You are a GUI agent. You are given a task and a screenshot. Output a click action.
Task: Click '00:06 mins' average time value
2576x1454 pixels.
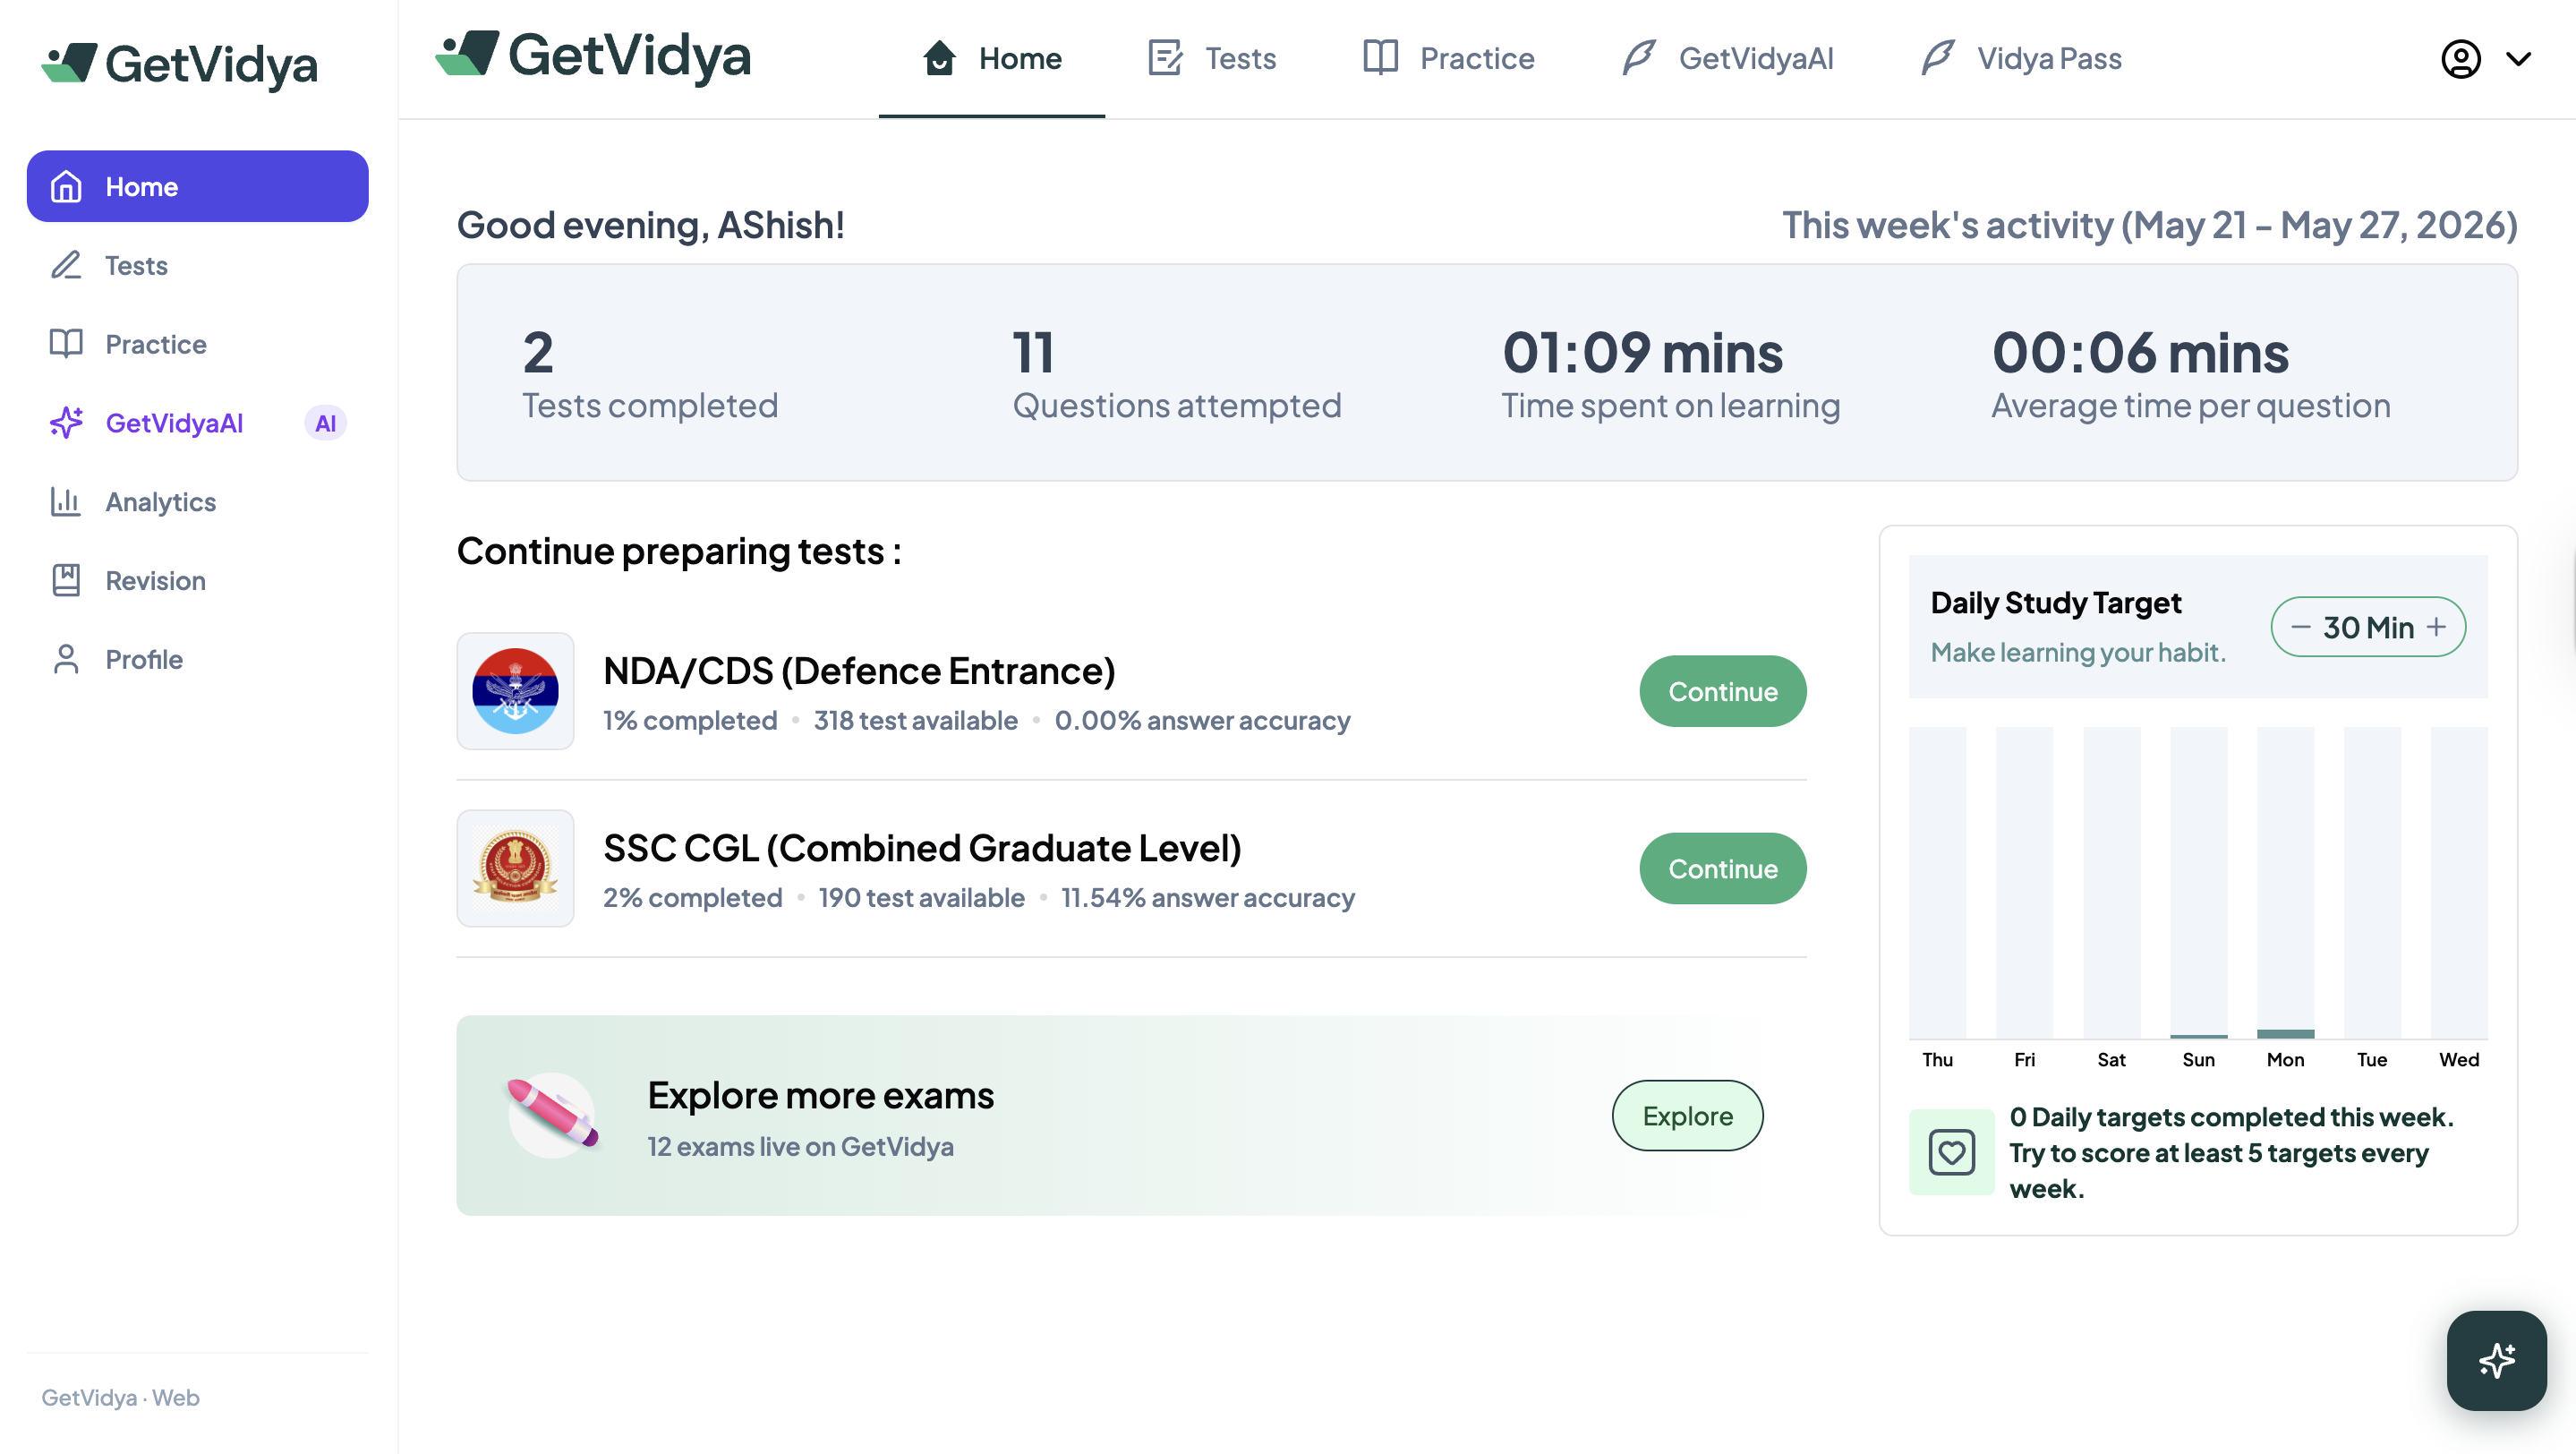pyautogui.click(x=2140, y=352)
